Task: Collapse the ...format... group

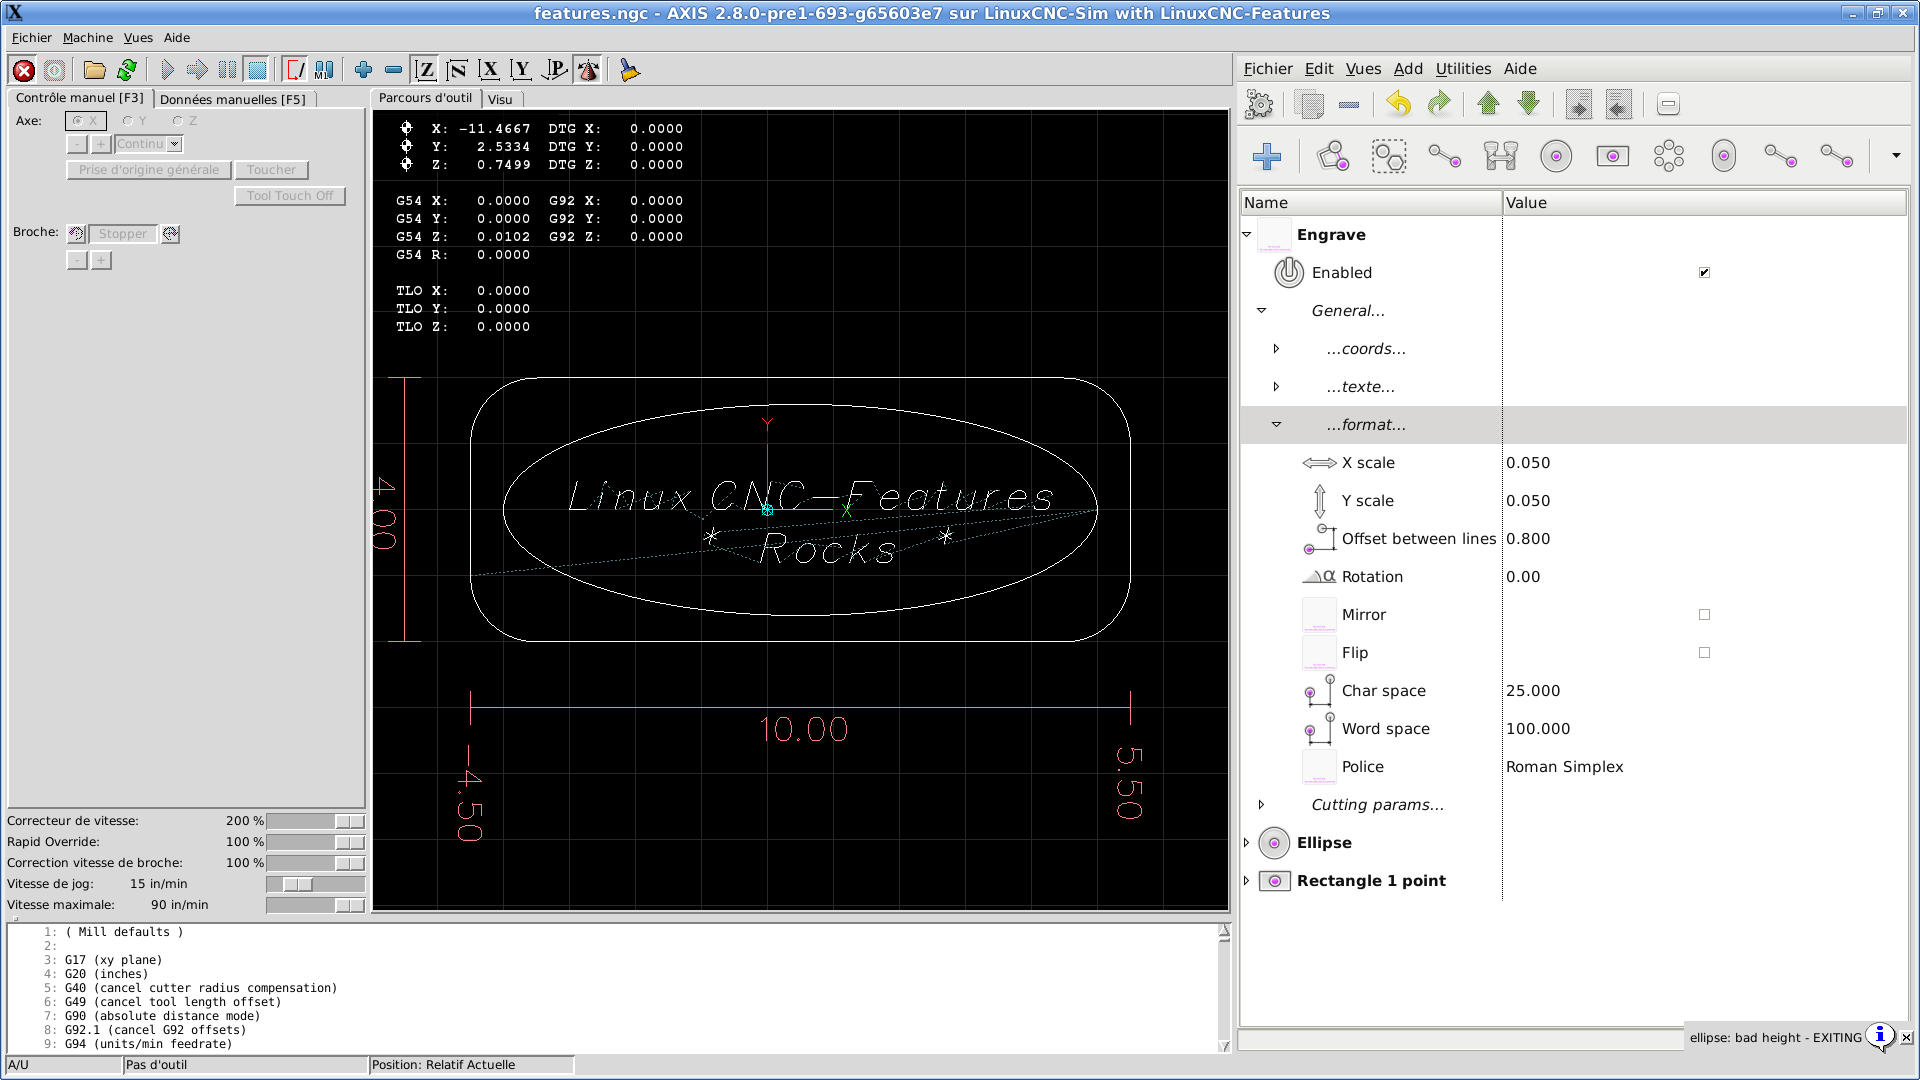Action: 1276,425
